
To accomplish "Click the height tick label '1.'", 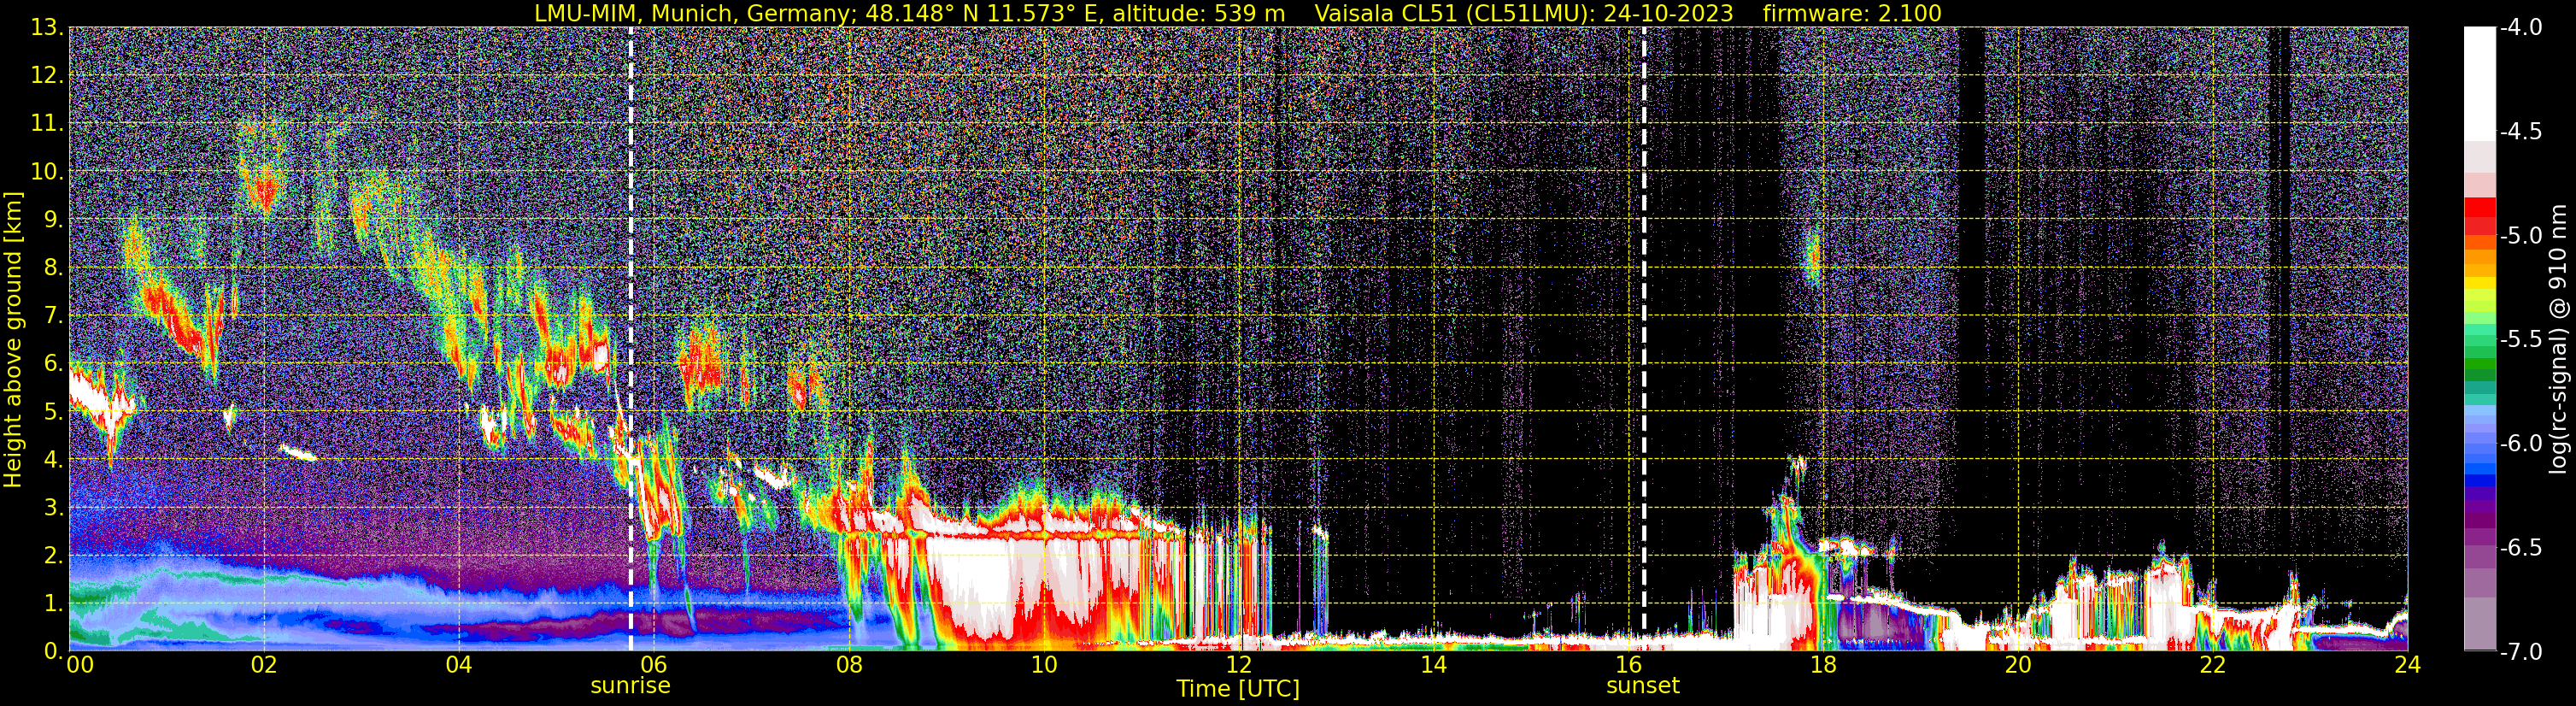I will [53, 604].
